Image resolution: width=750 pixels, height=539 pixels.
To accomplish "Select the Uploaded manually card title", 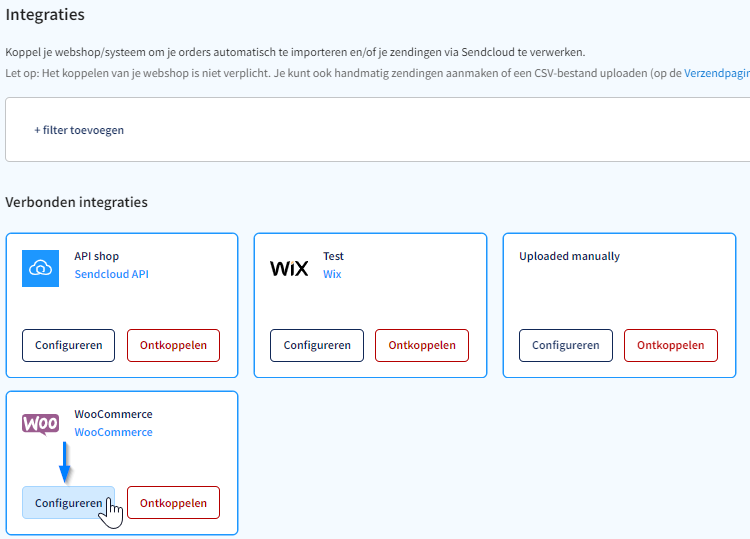I will (569, 256).
